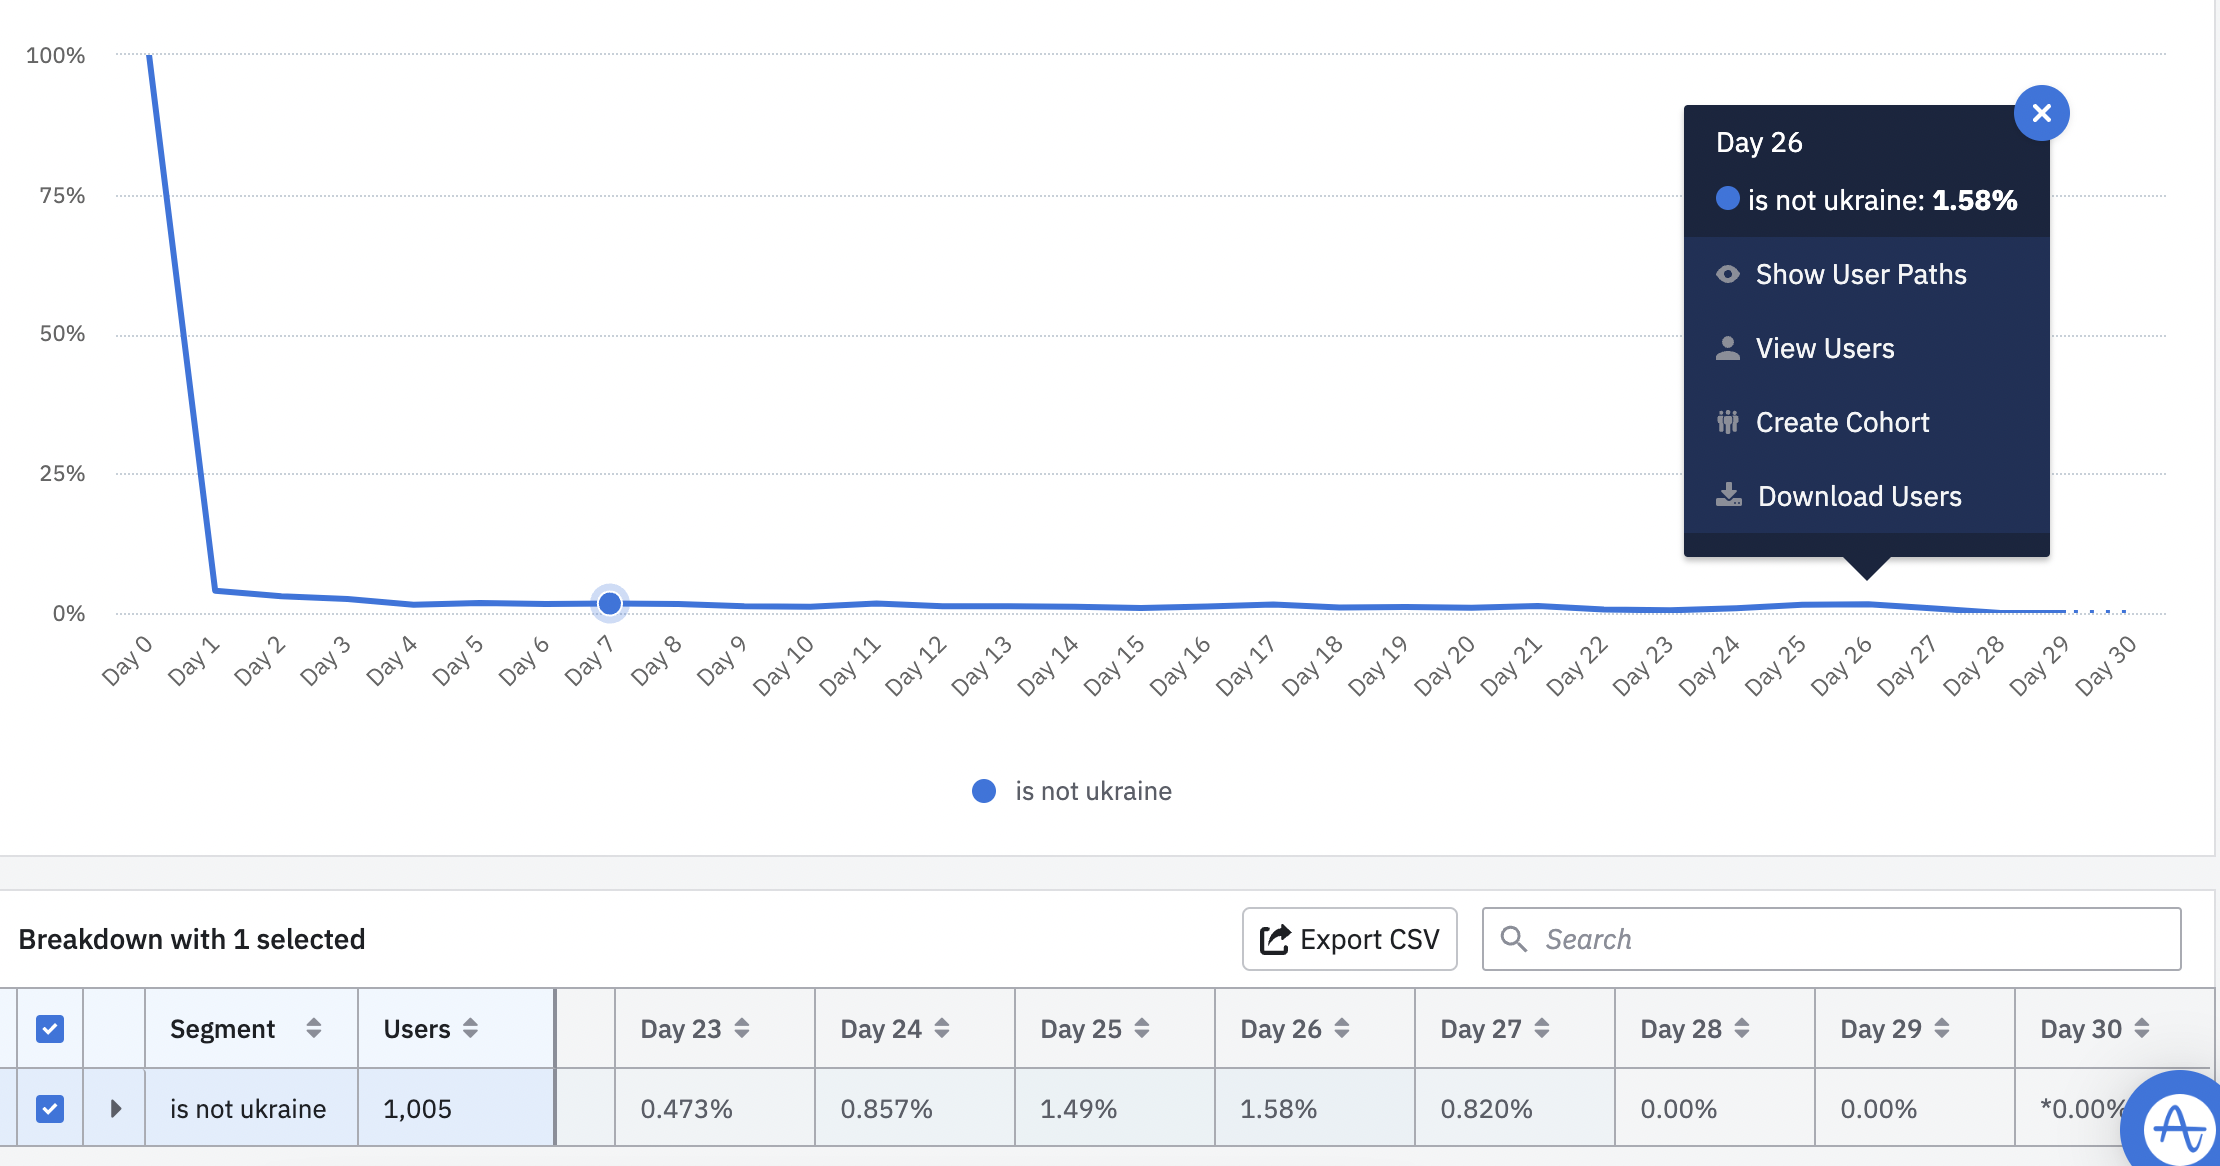Image resolution: width=2220 pixels, height=1166 pixels.
Task: Sort by Day 23 column
Action: click(x=741, y=1028)
